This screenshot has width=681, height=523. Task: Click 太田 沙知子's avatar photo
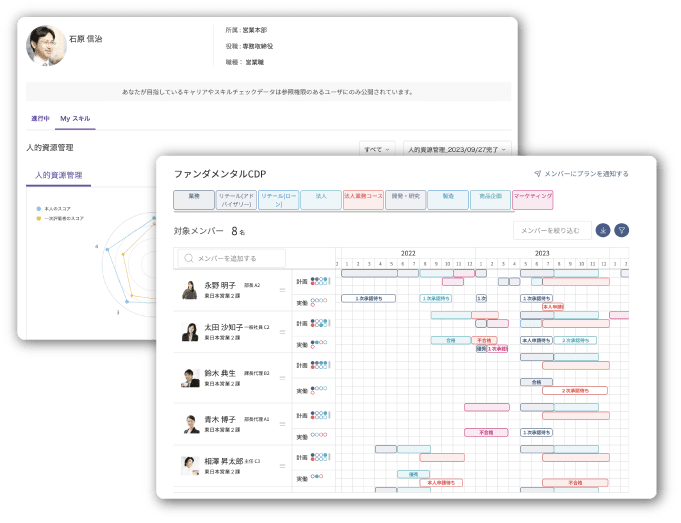[x=190, y=332]
